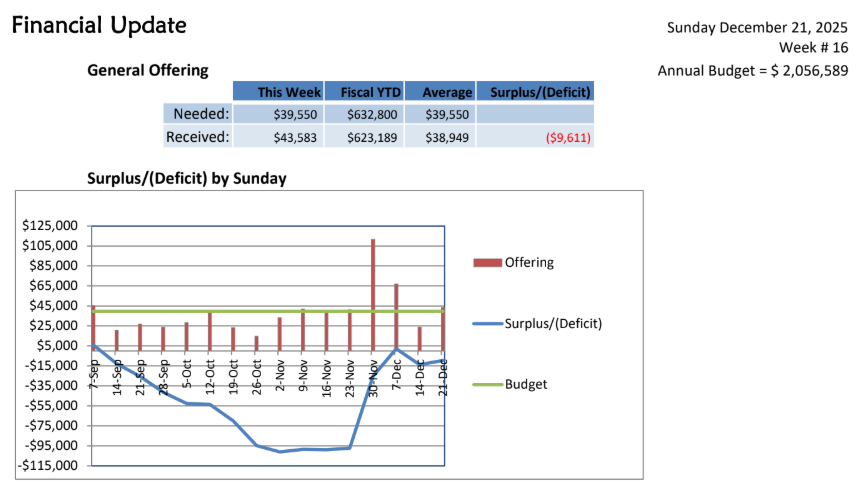Click the "Financial Update" title
866x485 pixels.
tap(99, 25)
